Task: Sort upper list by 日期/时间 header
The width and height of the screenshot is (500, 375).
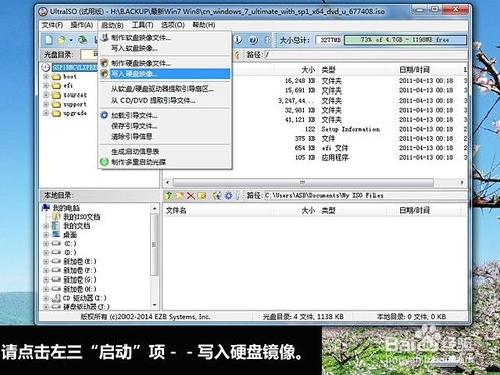Action: coord(414,70)
